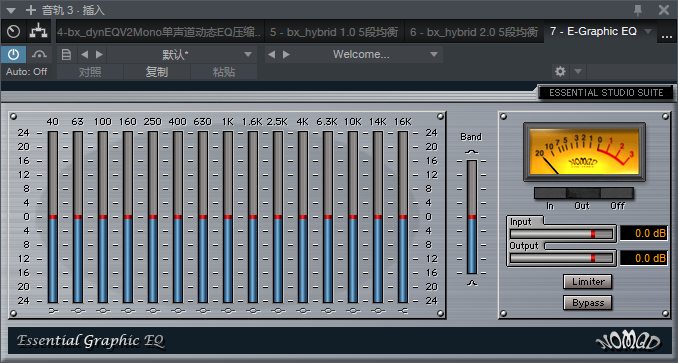Click the Input 0.0 dB value field
This screenshot has width=678, height=363.
(x=644, y=233)
